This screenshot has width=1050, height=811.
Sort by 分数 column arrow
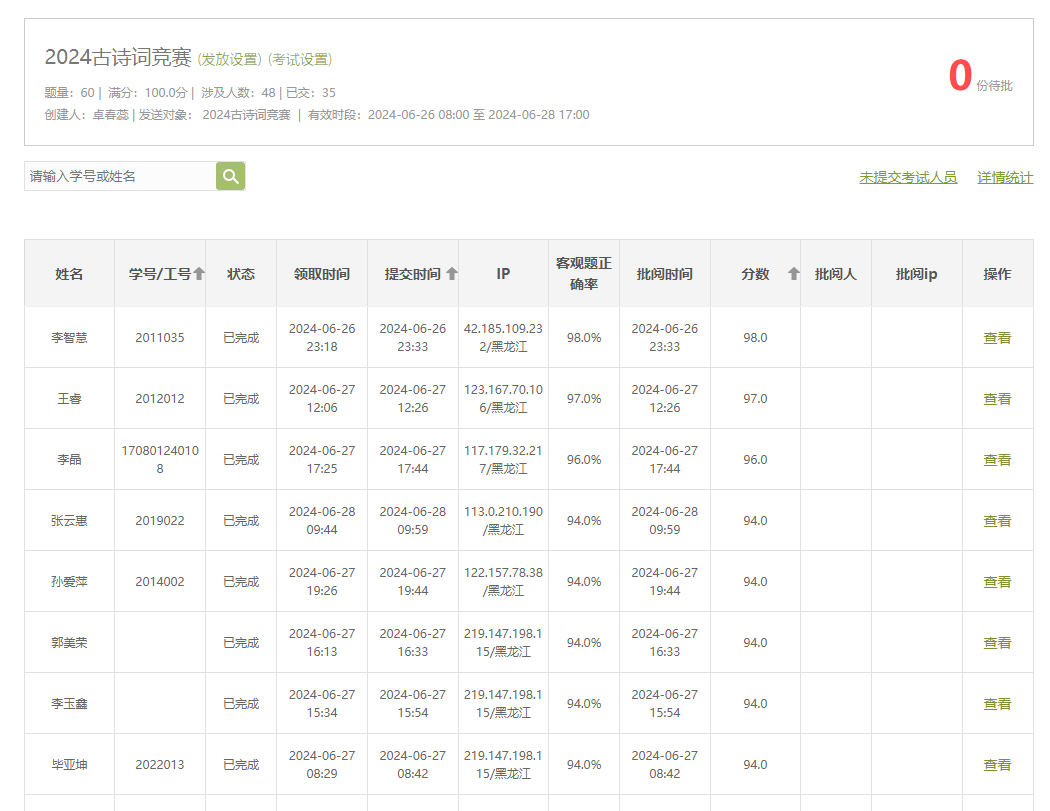(794, 274)
